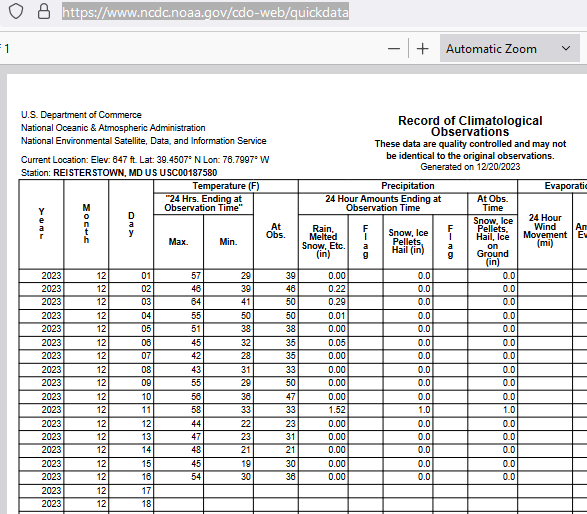
Task: Click the Year column header
Action: (x=42, y=224)
